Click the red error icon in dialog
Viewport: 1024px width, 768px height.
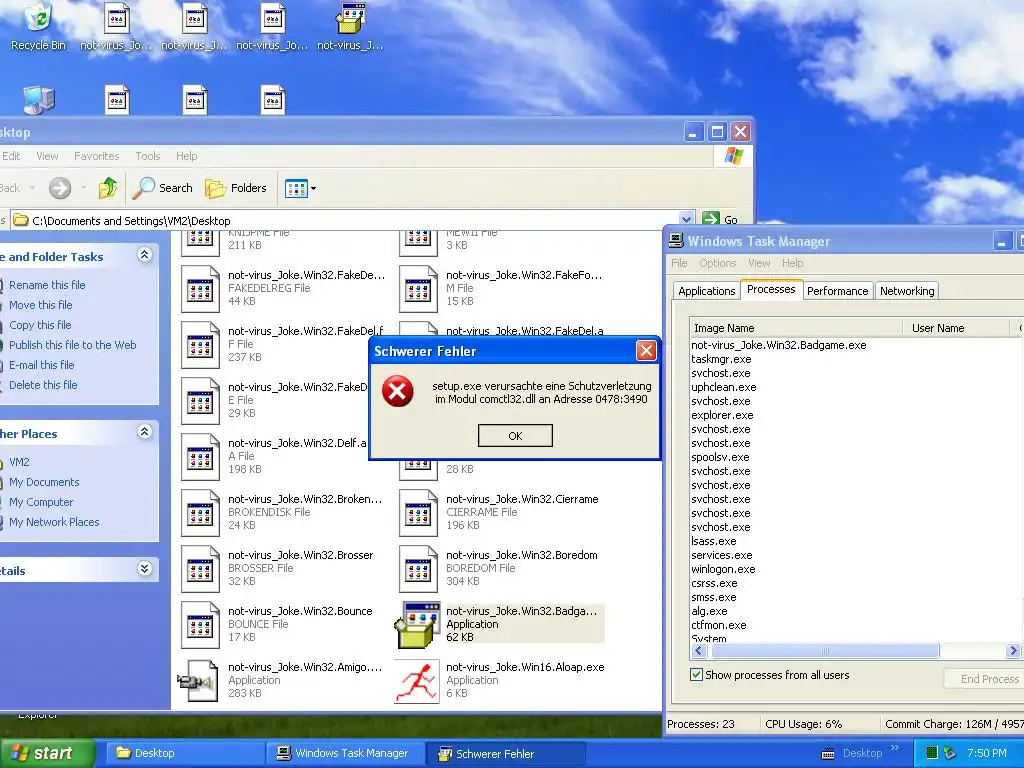click(x=398, y=391)
